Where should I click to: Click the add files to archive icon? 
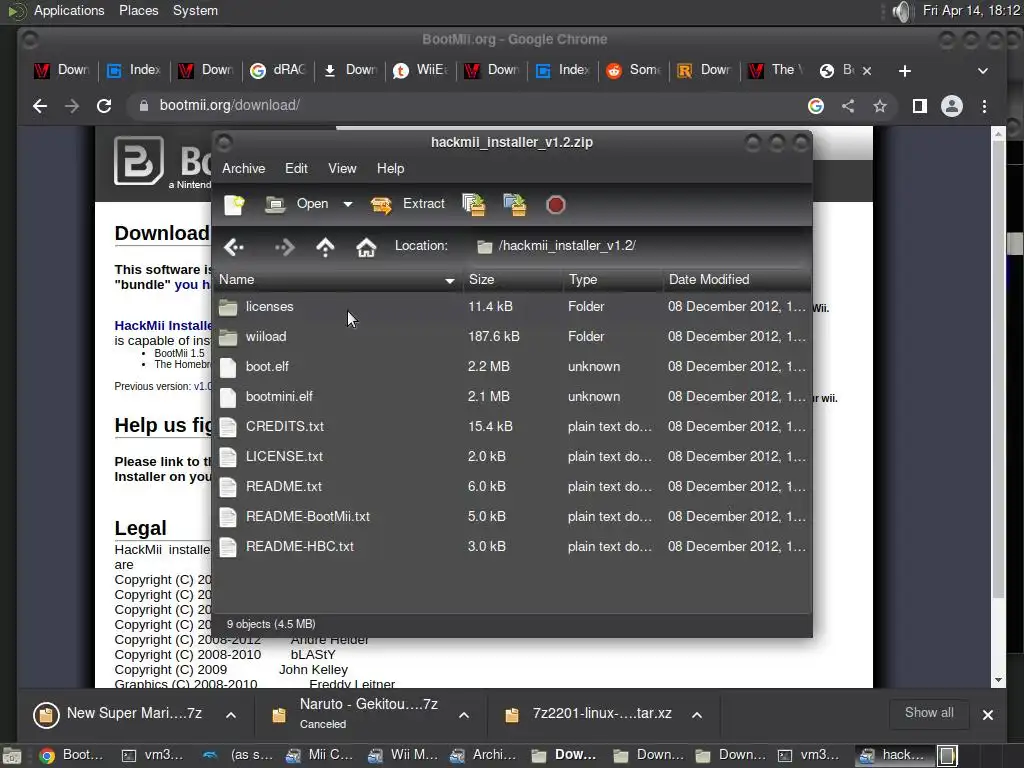(x=474, y=204)
